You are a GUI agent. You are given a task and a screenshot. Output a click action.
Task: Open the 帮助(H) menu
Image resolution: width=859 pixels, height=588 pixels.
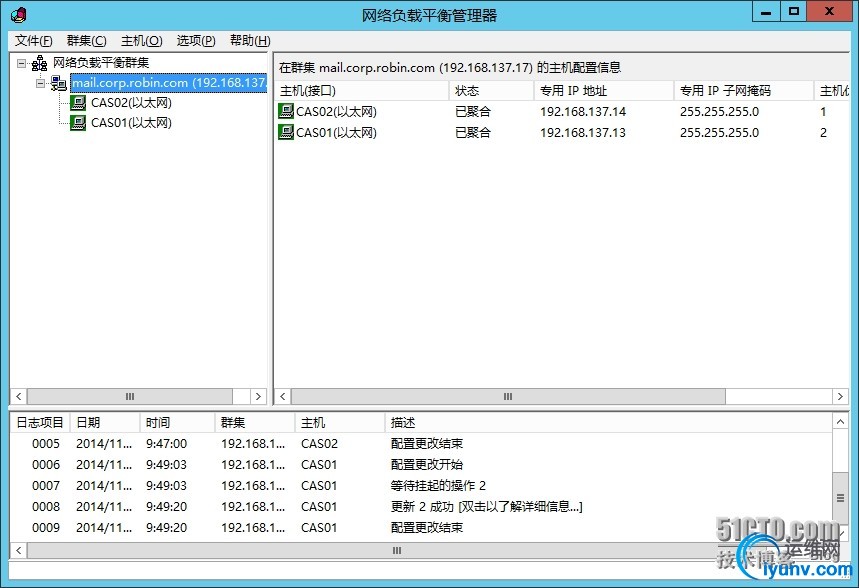coord(250,41)
